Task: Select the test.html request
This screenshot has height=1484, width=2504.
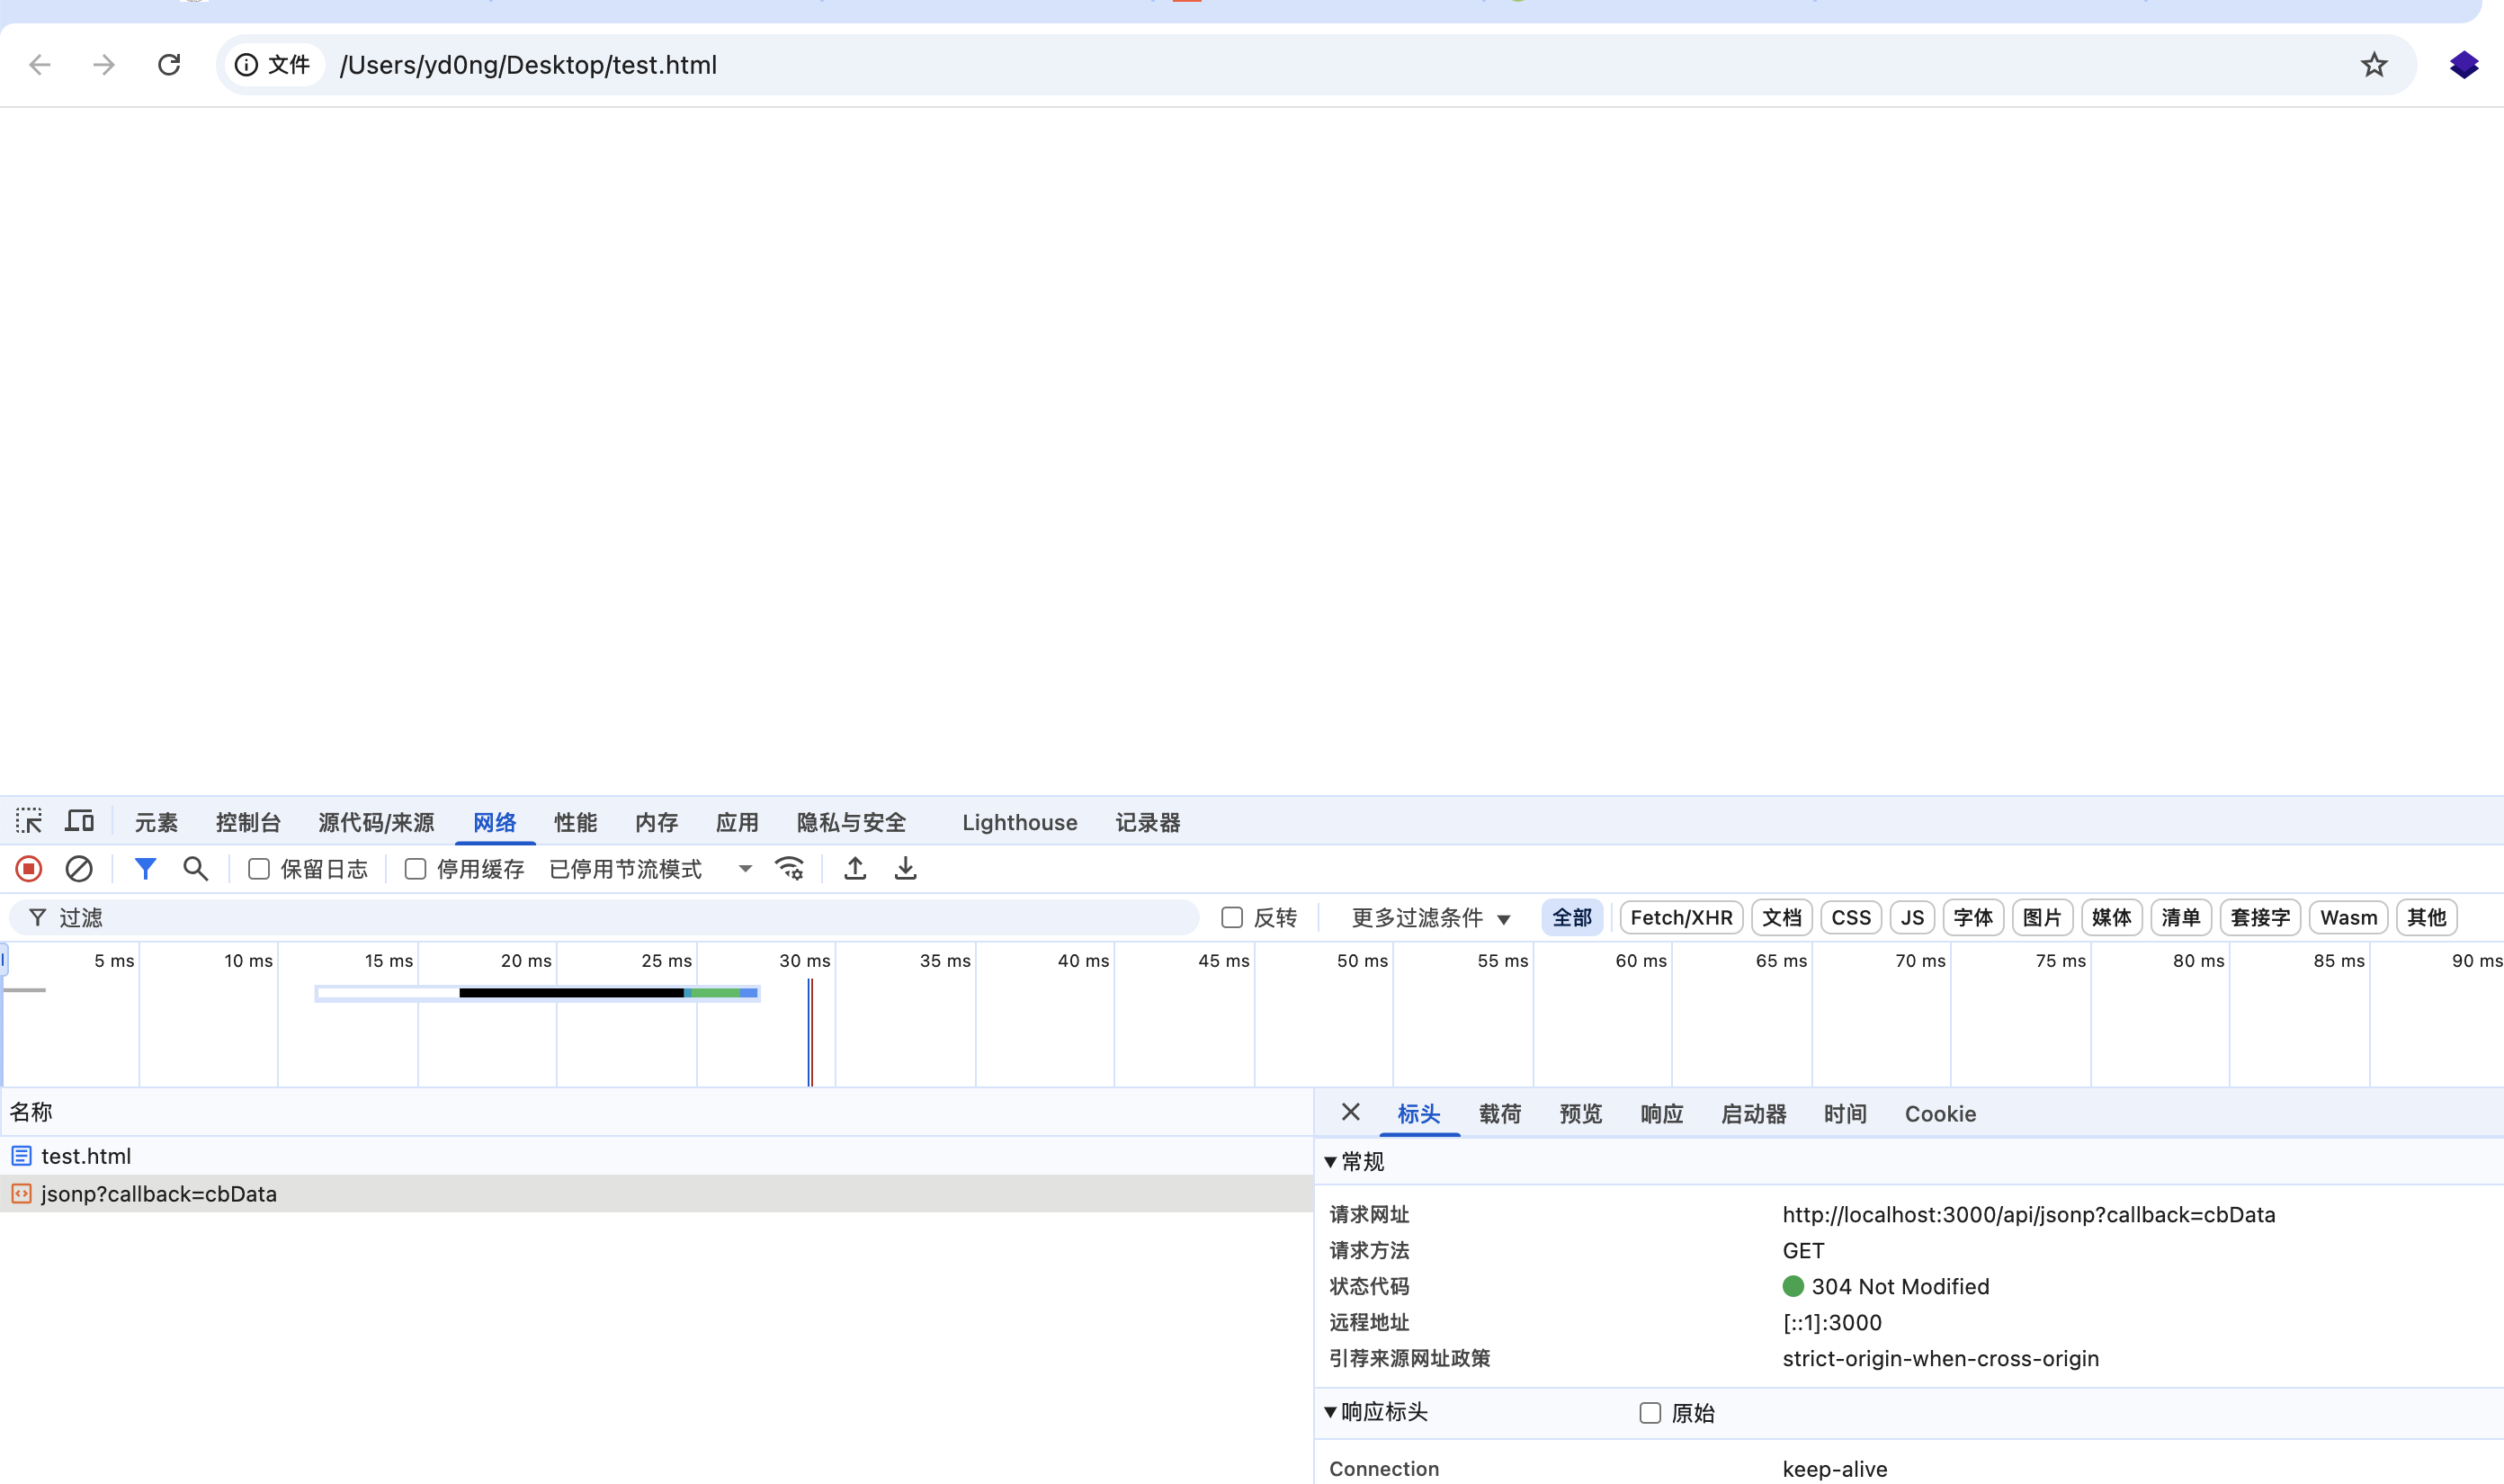Action: (x=86, y=1156)
